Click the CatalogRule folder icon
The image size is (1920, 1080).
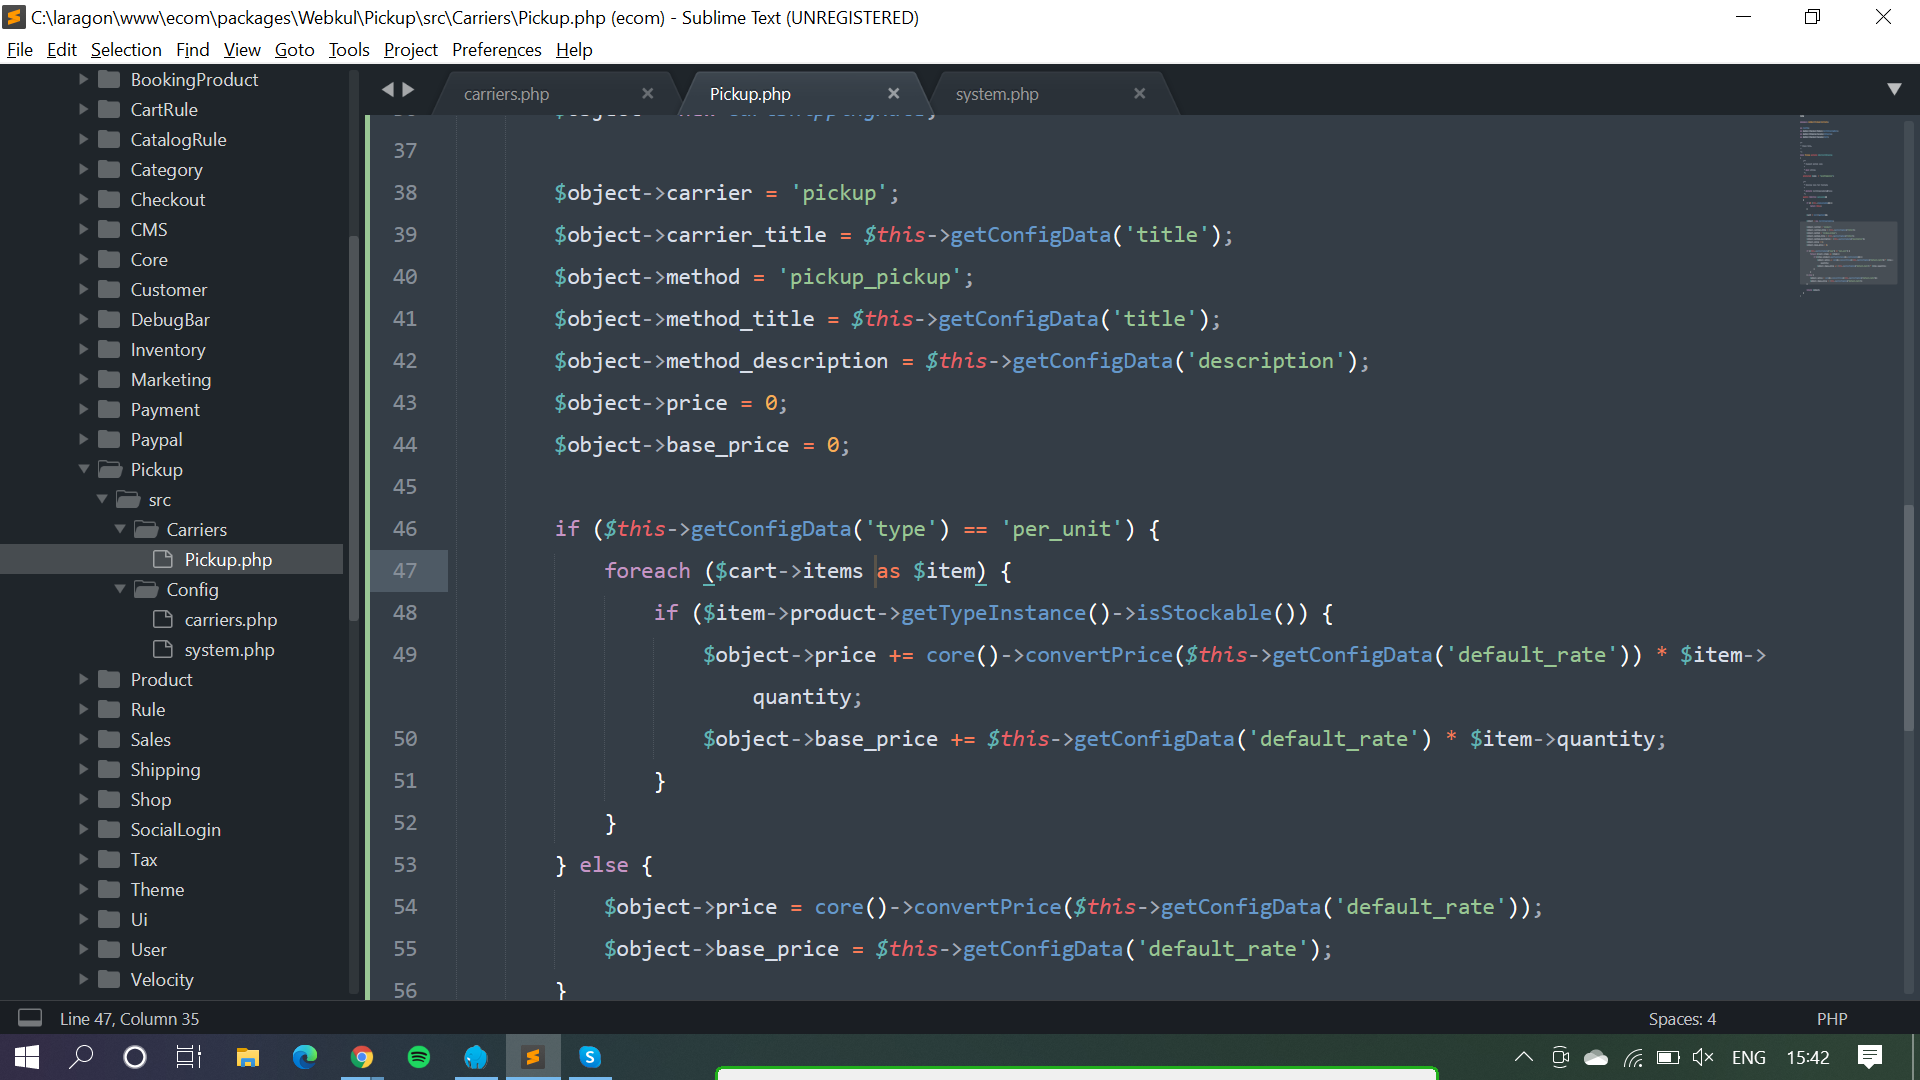click(x=110, y=139)
